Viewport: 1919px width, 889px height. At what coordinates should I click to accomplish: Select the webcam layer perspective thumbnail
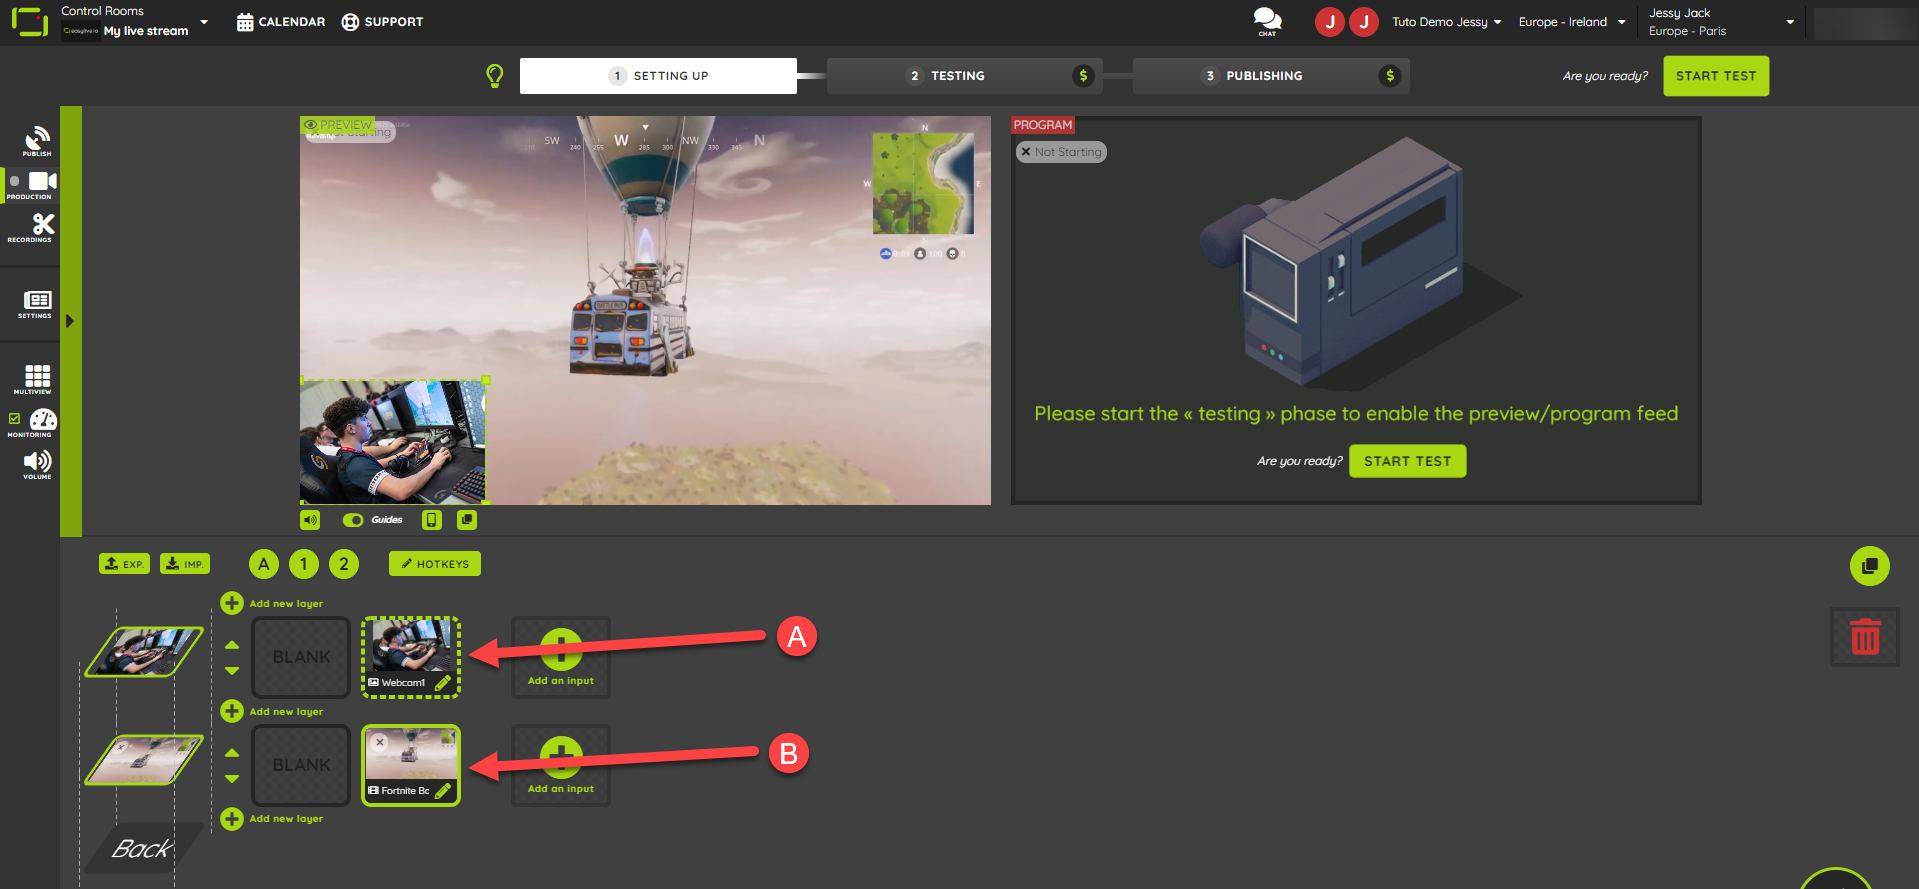144,652
